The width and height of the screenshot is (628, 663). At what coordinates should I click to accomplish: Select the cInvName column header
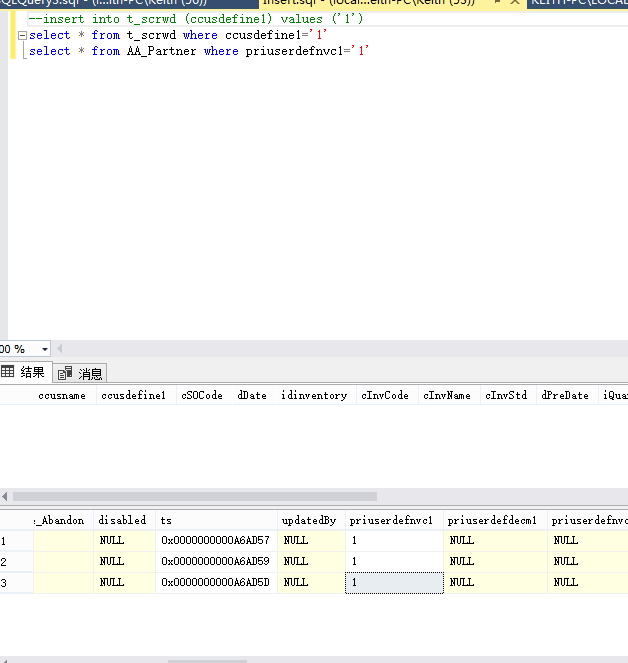tap(447, 395)
